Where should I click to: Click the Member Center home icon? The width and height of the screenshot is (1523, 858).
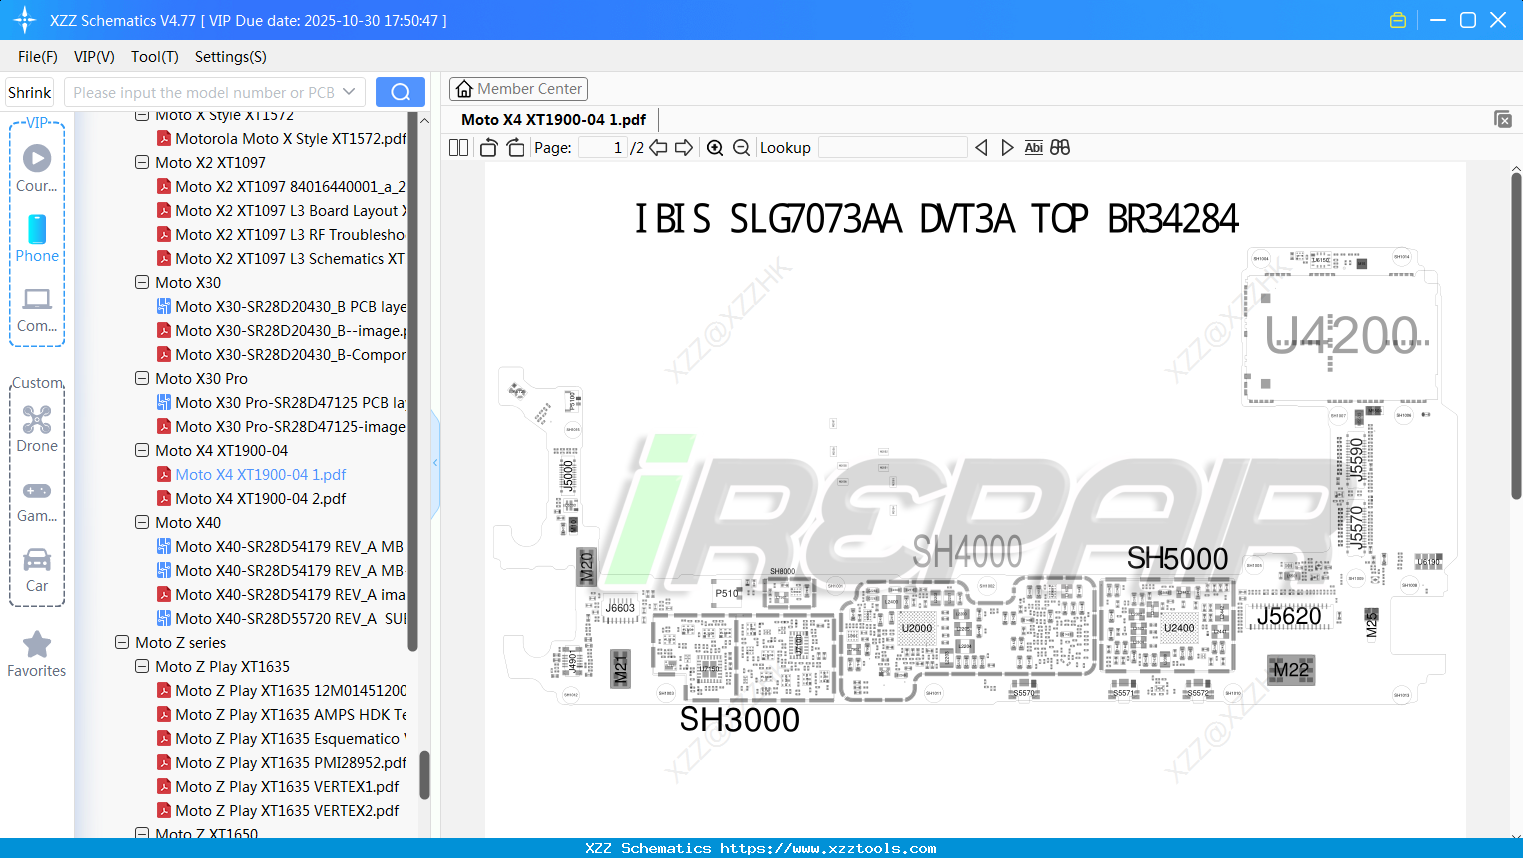[464, 89]
